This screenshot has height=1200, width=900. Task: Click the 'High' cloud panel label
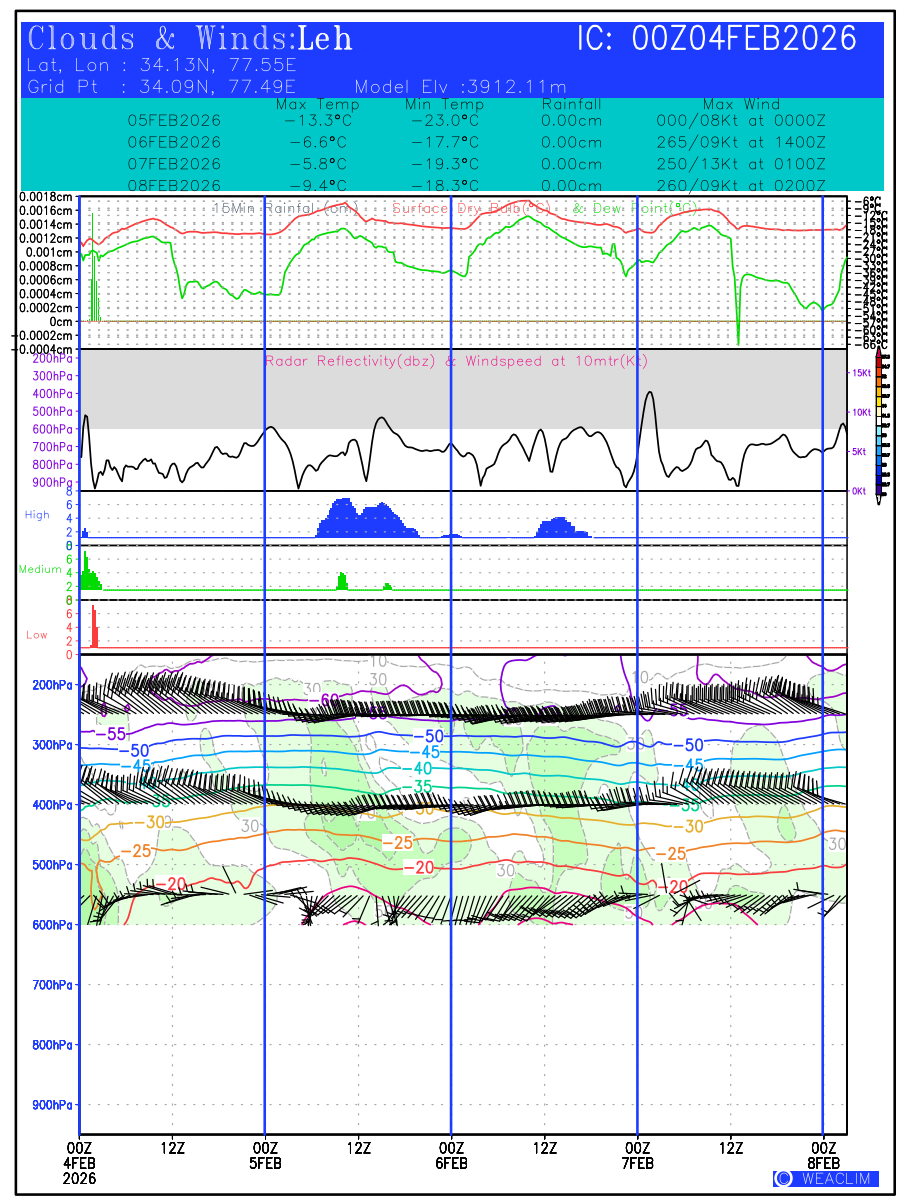(37, 515)
